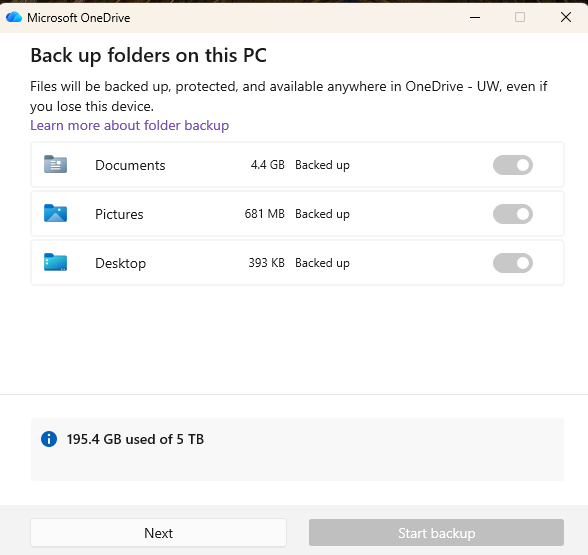Click the disabled maximize window button
This screenshot has width=588, height=555.
click(x=520, y=17)
